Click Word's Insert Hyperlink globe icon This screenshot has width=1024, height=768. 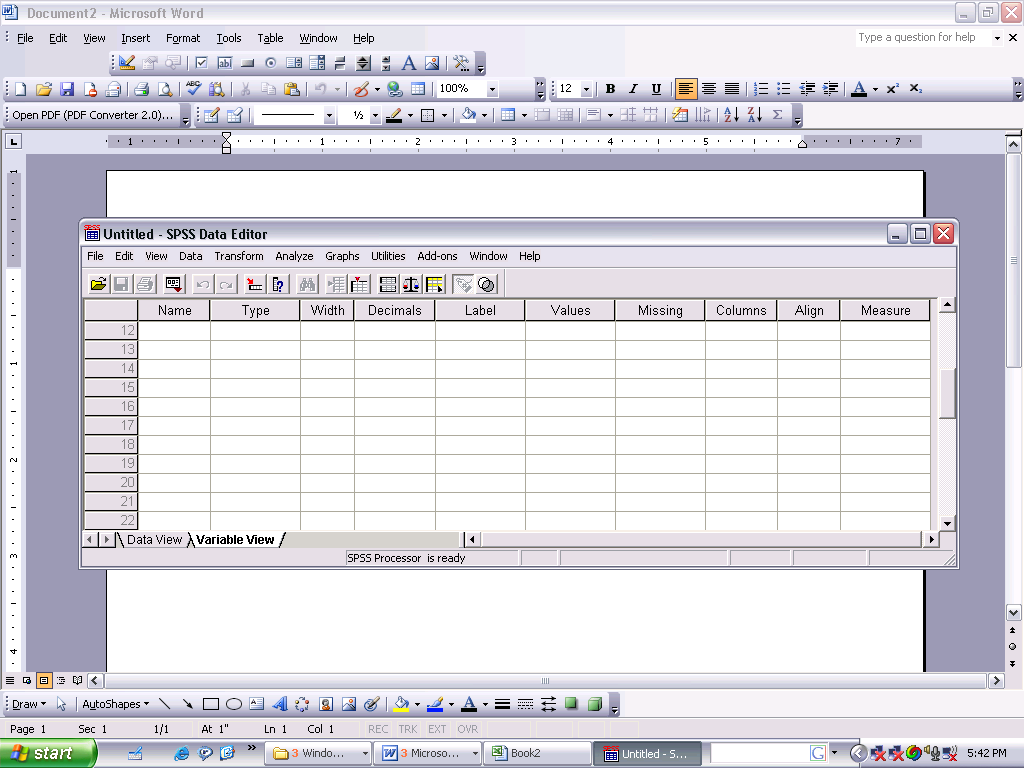tap(394, 89)
